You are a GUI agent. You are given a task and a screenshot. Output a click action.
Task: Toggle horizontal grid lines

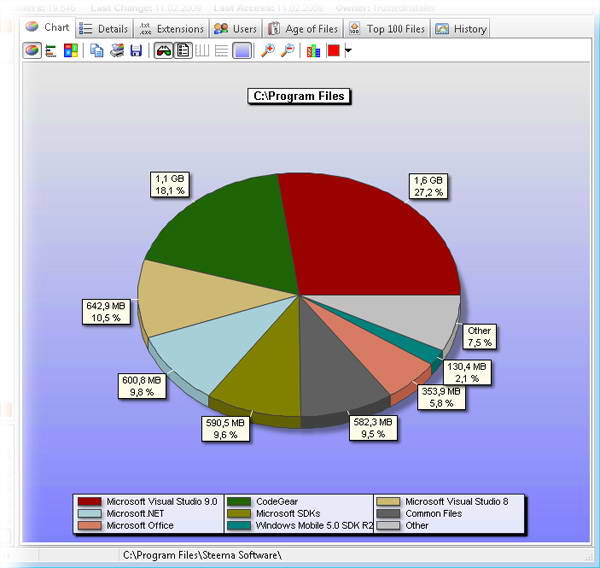pyautogui.click(x=221, y=51)
